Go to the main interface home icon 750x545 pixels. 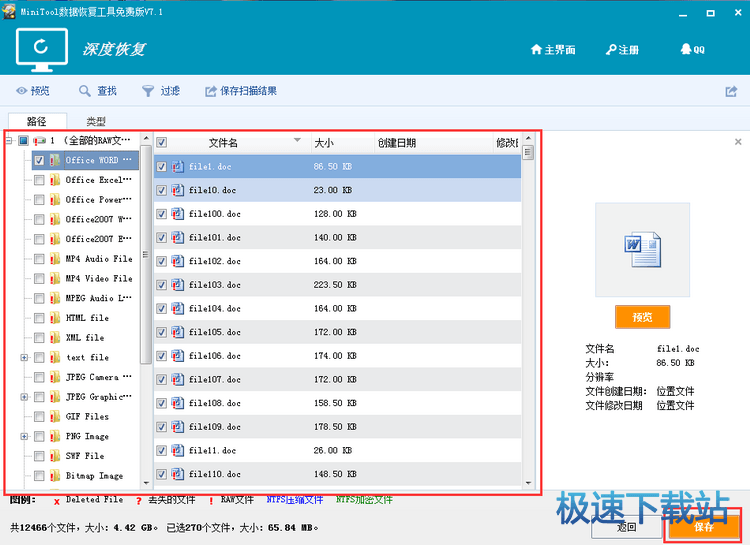pyautogui.click(x=536, y=49)
